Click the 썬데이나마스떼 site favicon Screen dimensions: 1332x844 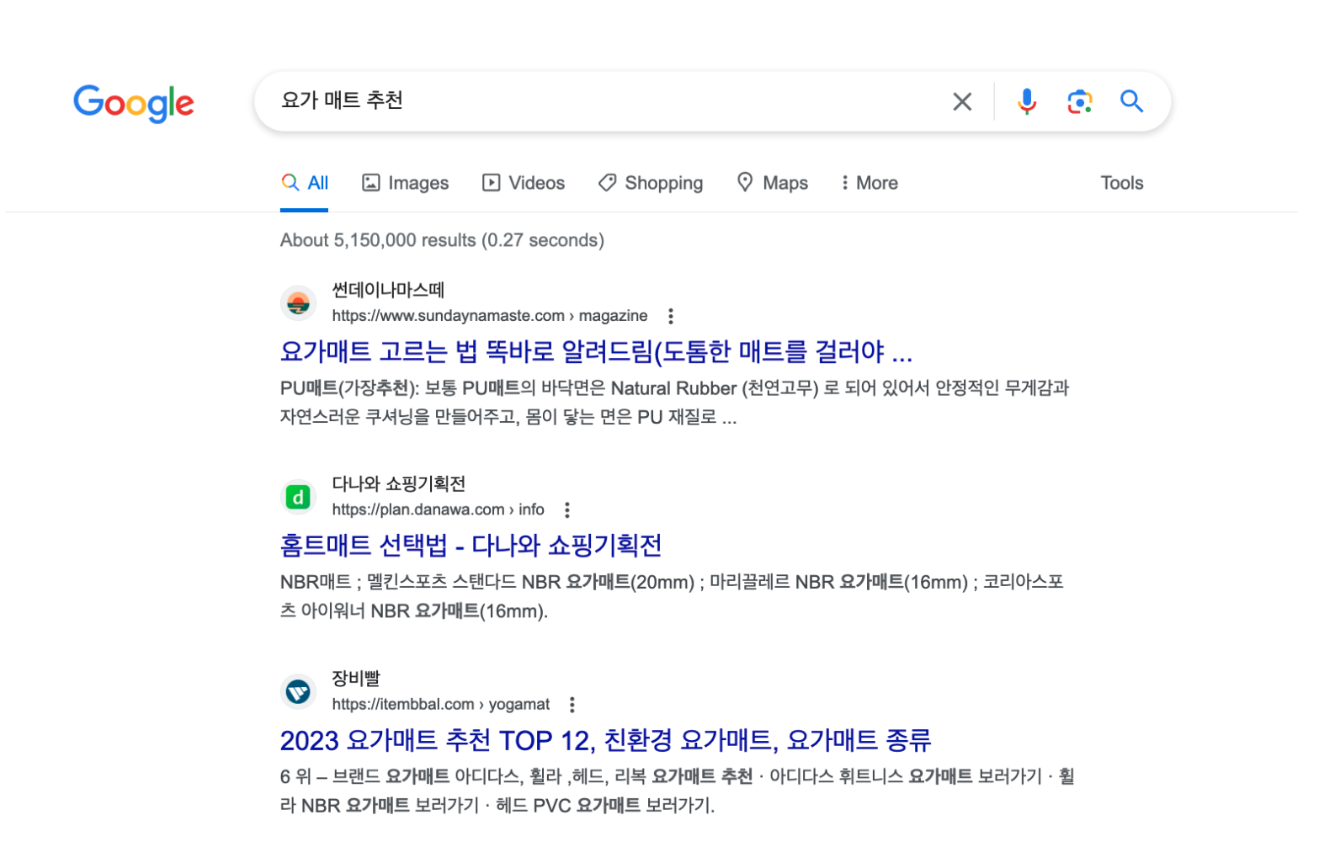298,302
